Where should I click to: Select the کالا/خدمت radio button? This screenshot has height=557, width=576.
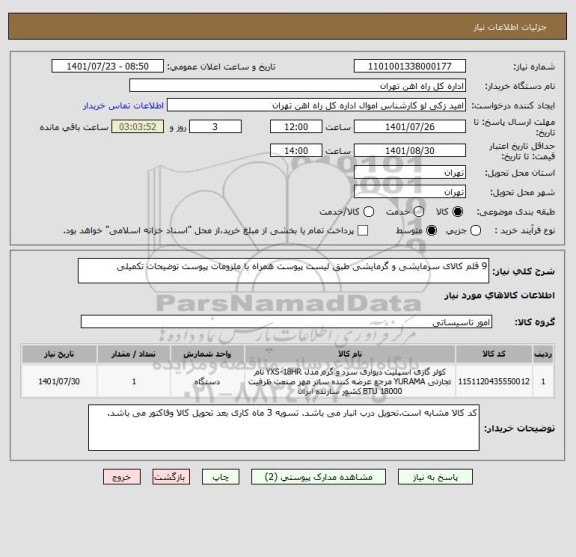[x=368, y=212]
